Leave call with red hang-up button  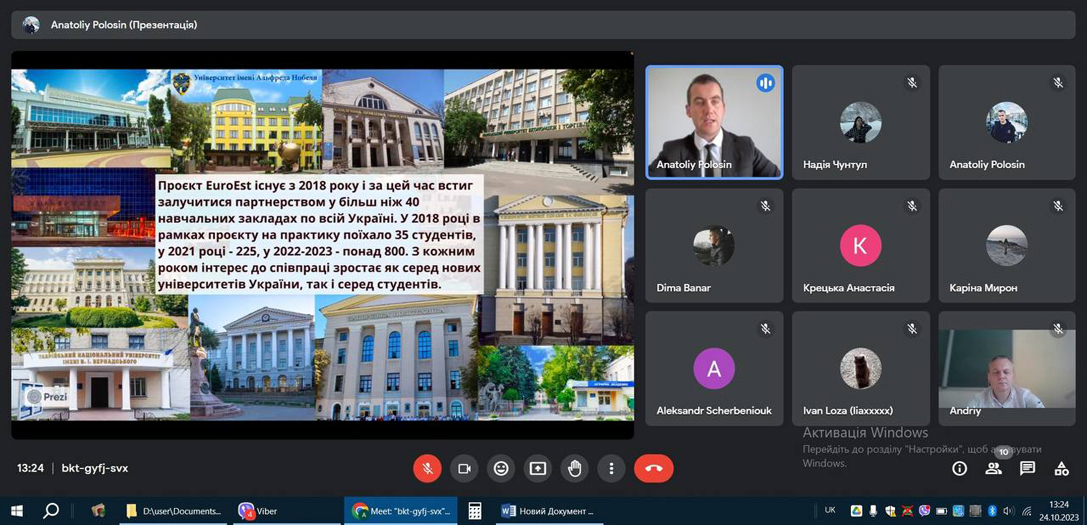coord(654,469)
